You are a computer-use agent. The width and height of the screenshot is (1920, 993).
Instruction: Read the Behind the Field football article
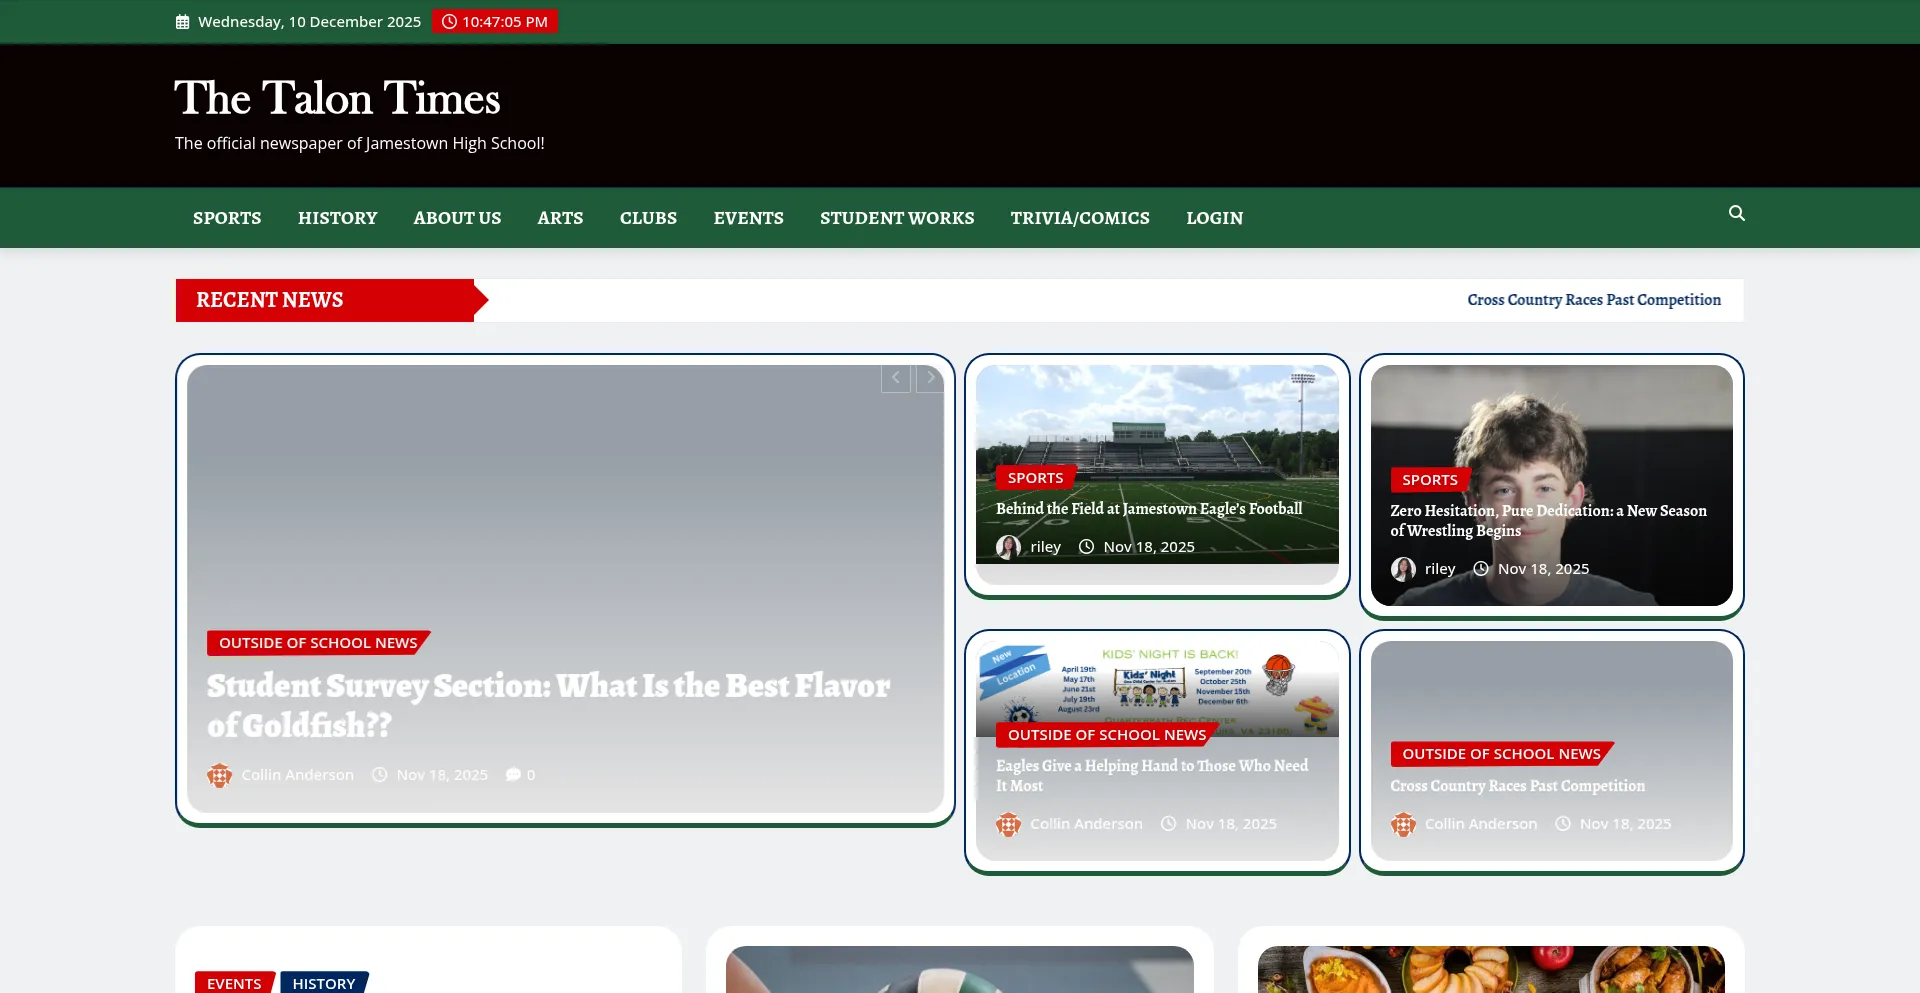point(1148,509)
